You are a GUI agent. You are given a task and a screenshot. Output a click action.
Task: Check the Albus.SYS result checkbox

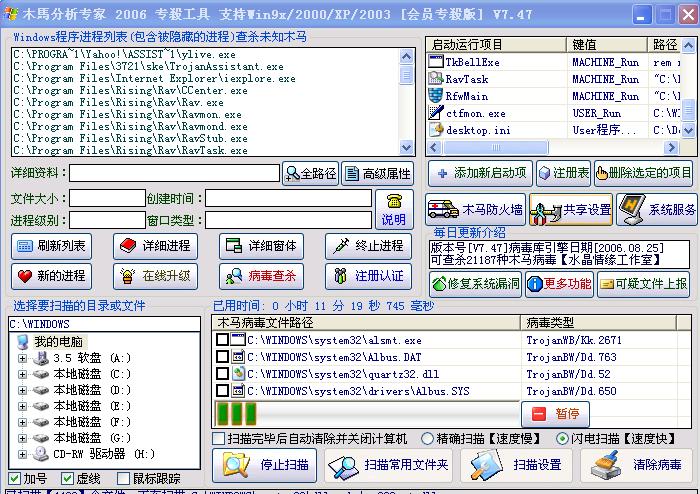click(222, 391)
